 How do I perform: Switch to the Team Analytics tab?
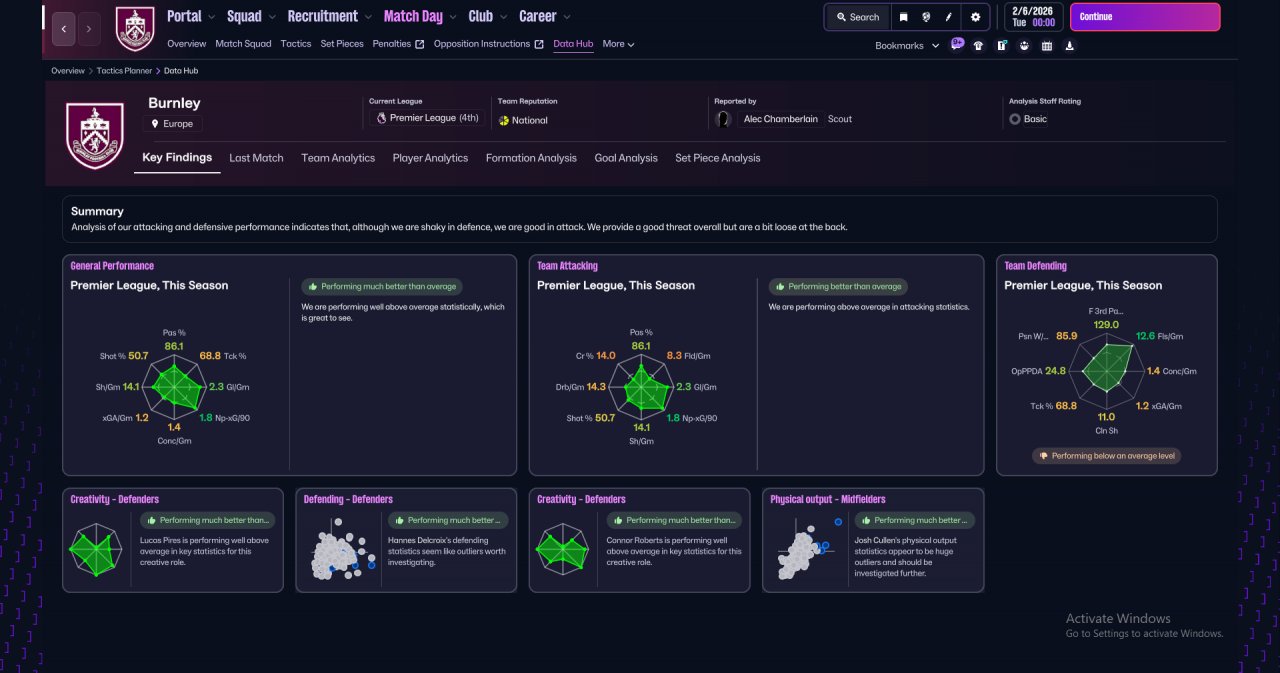pyautogui.click(x=338, y=158)
